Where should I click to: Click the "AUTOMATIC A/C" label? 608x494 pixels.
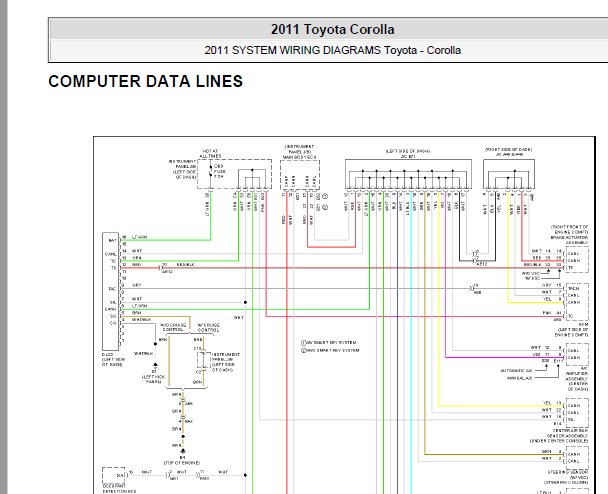coord(516,371)
